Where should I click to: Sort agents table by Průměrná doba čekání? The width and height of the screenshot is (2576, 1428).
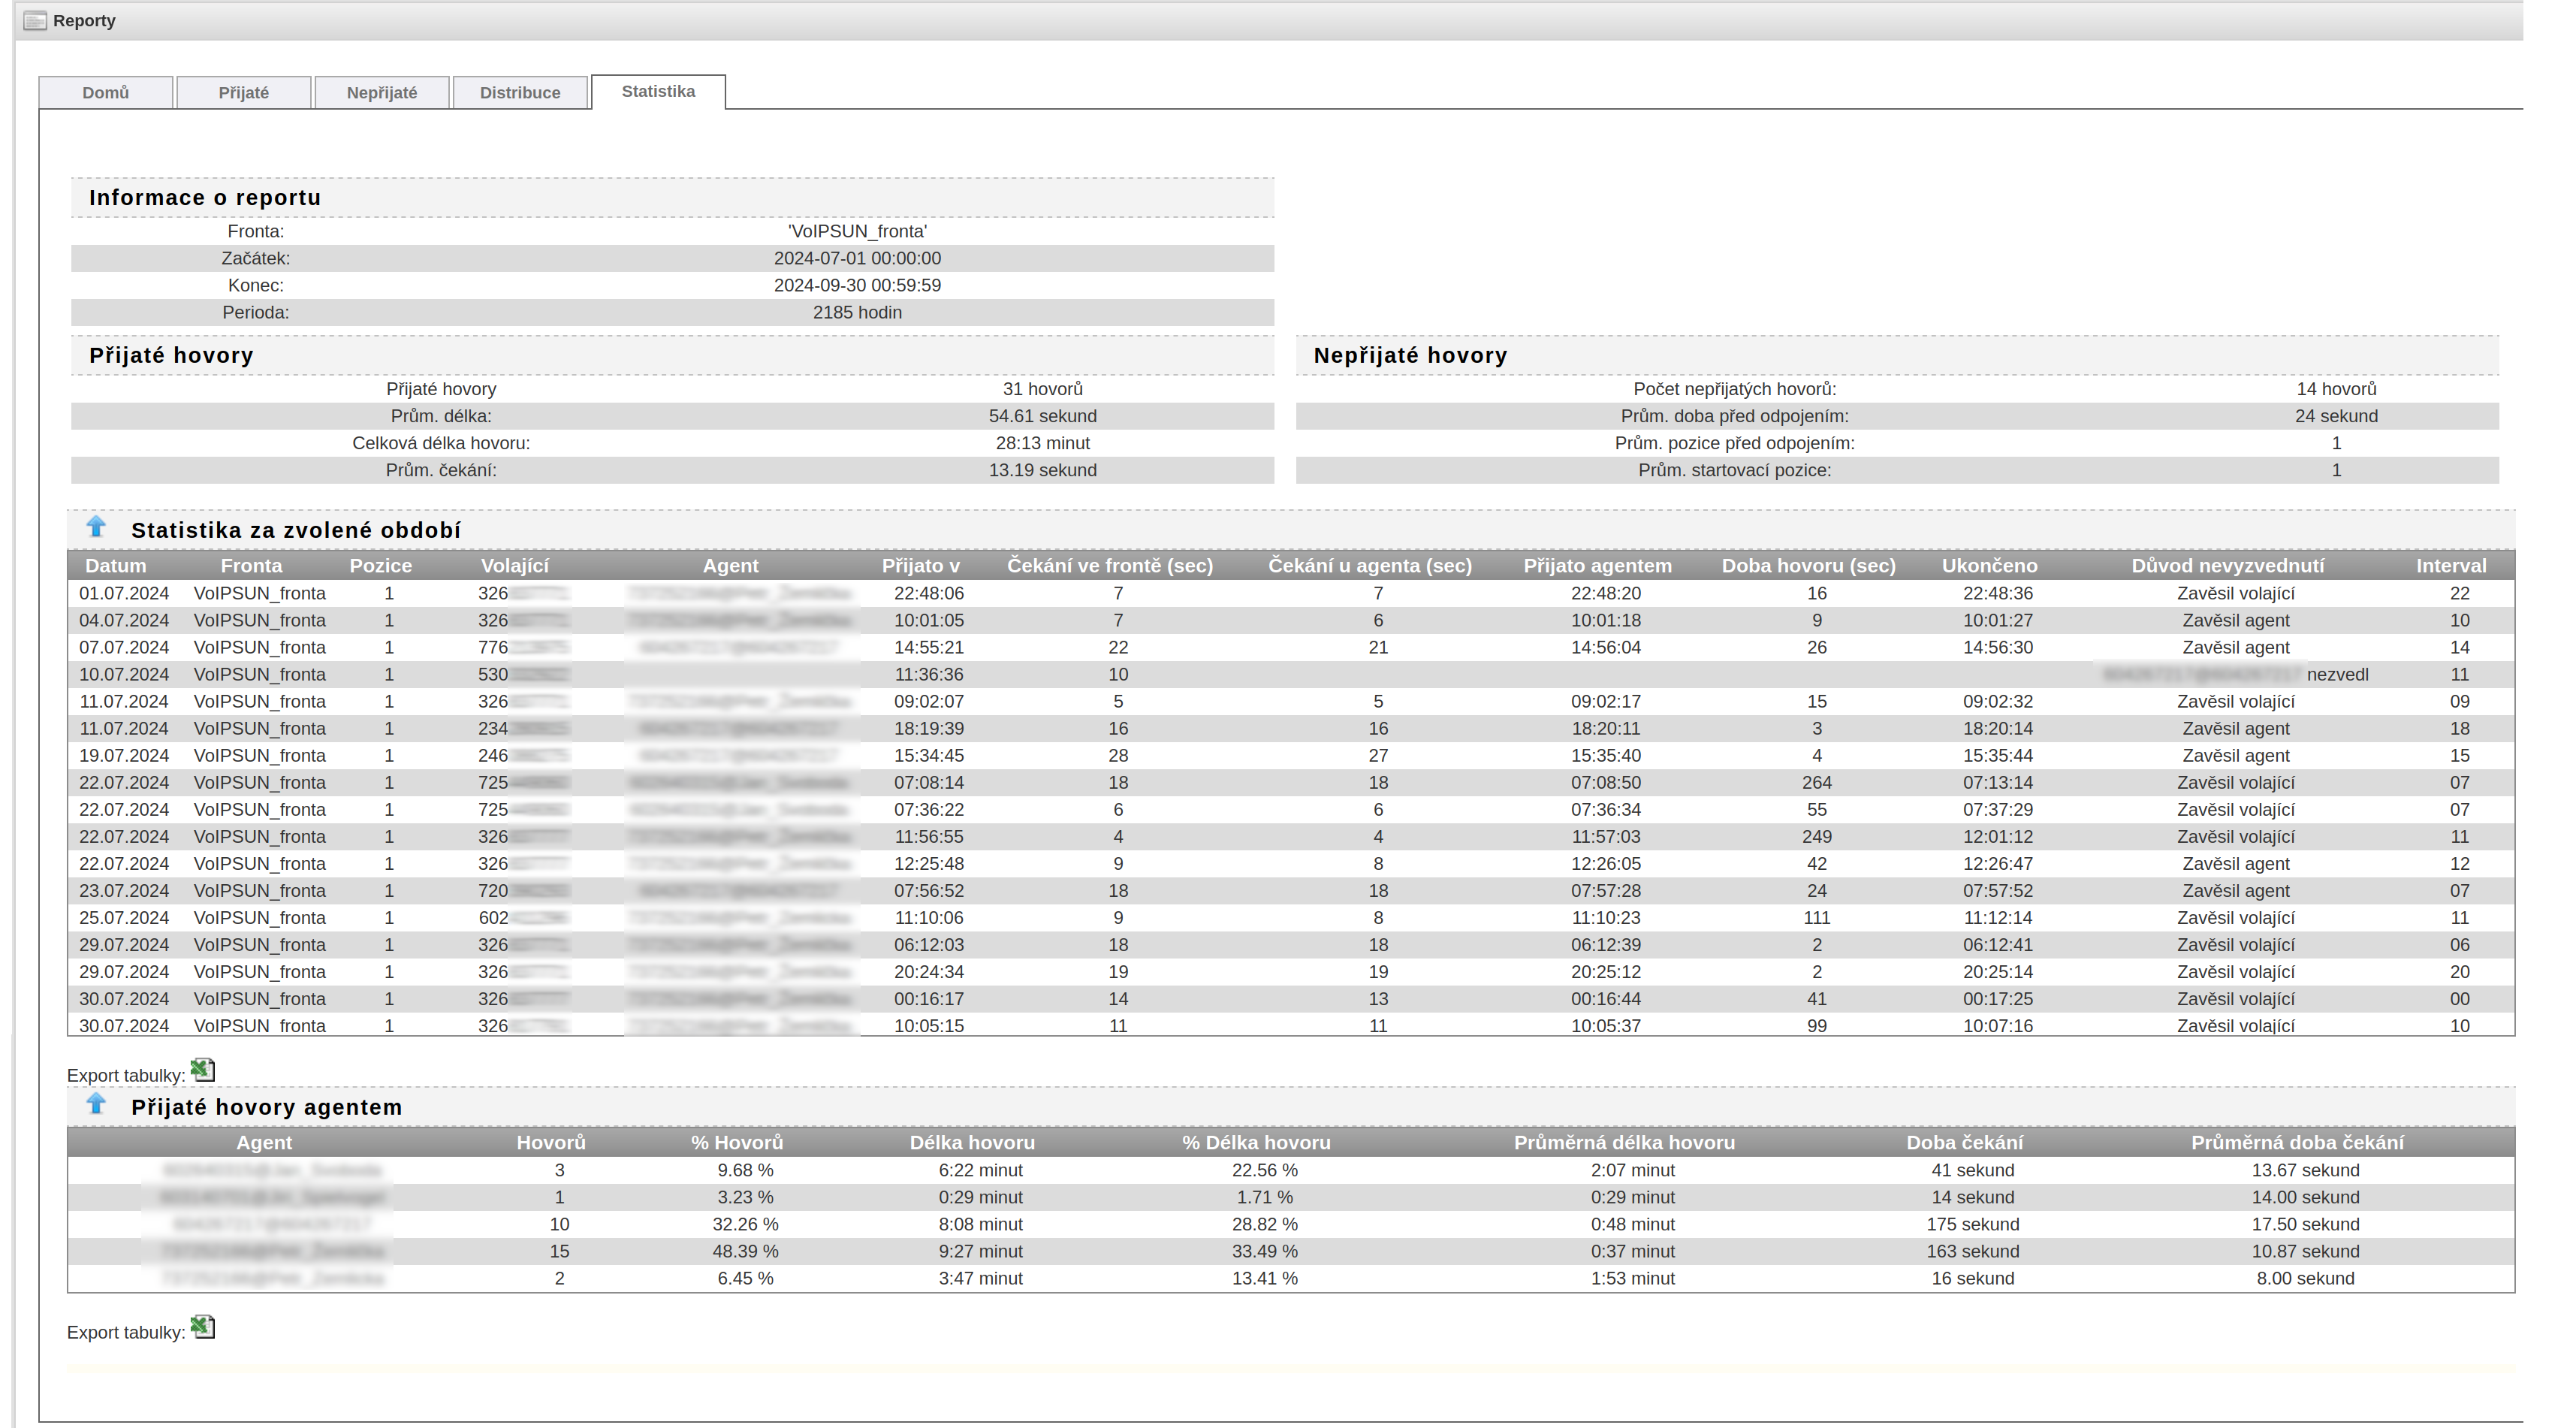[2298, 1143]
